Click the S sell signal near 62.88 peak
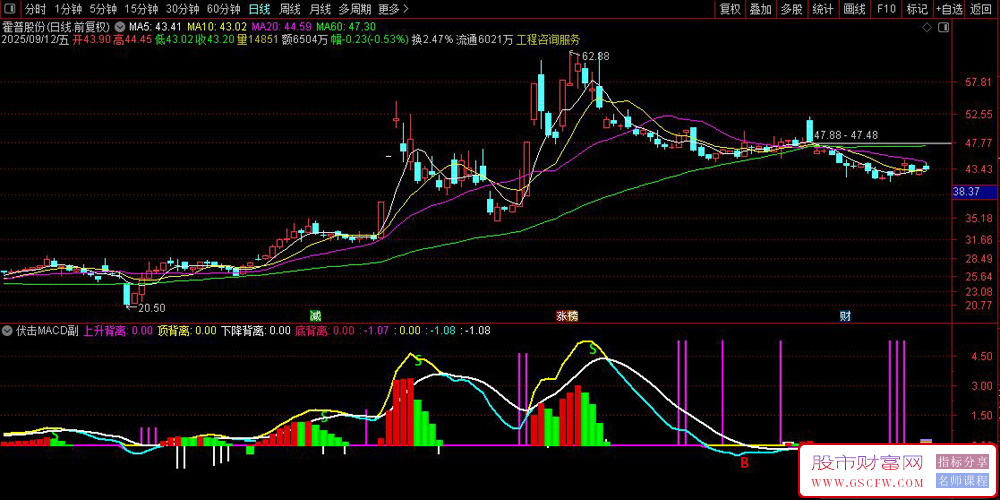1000x500 pixels. coord(593,349)
